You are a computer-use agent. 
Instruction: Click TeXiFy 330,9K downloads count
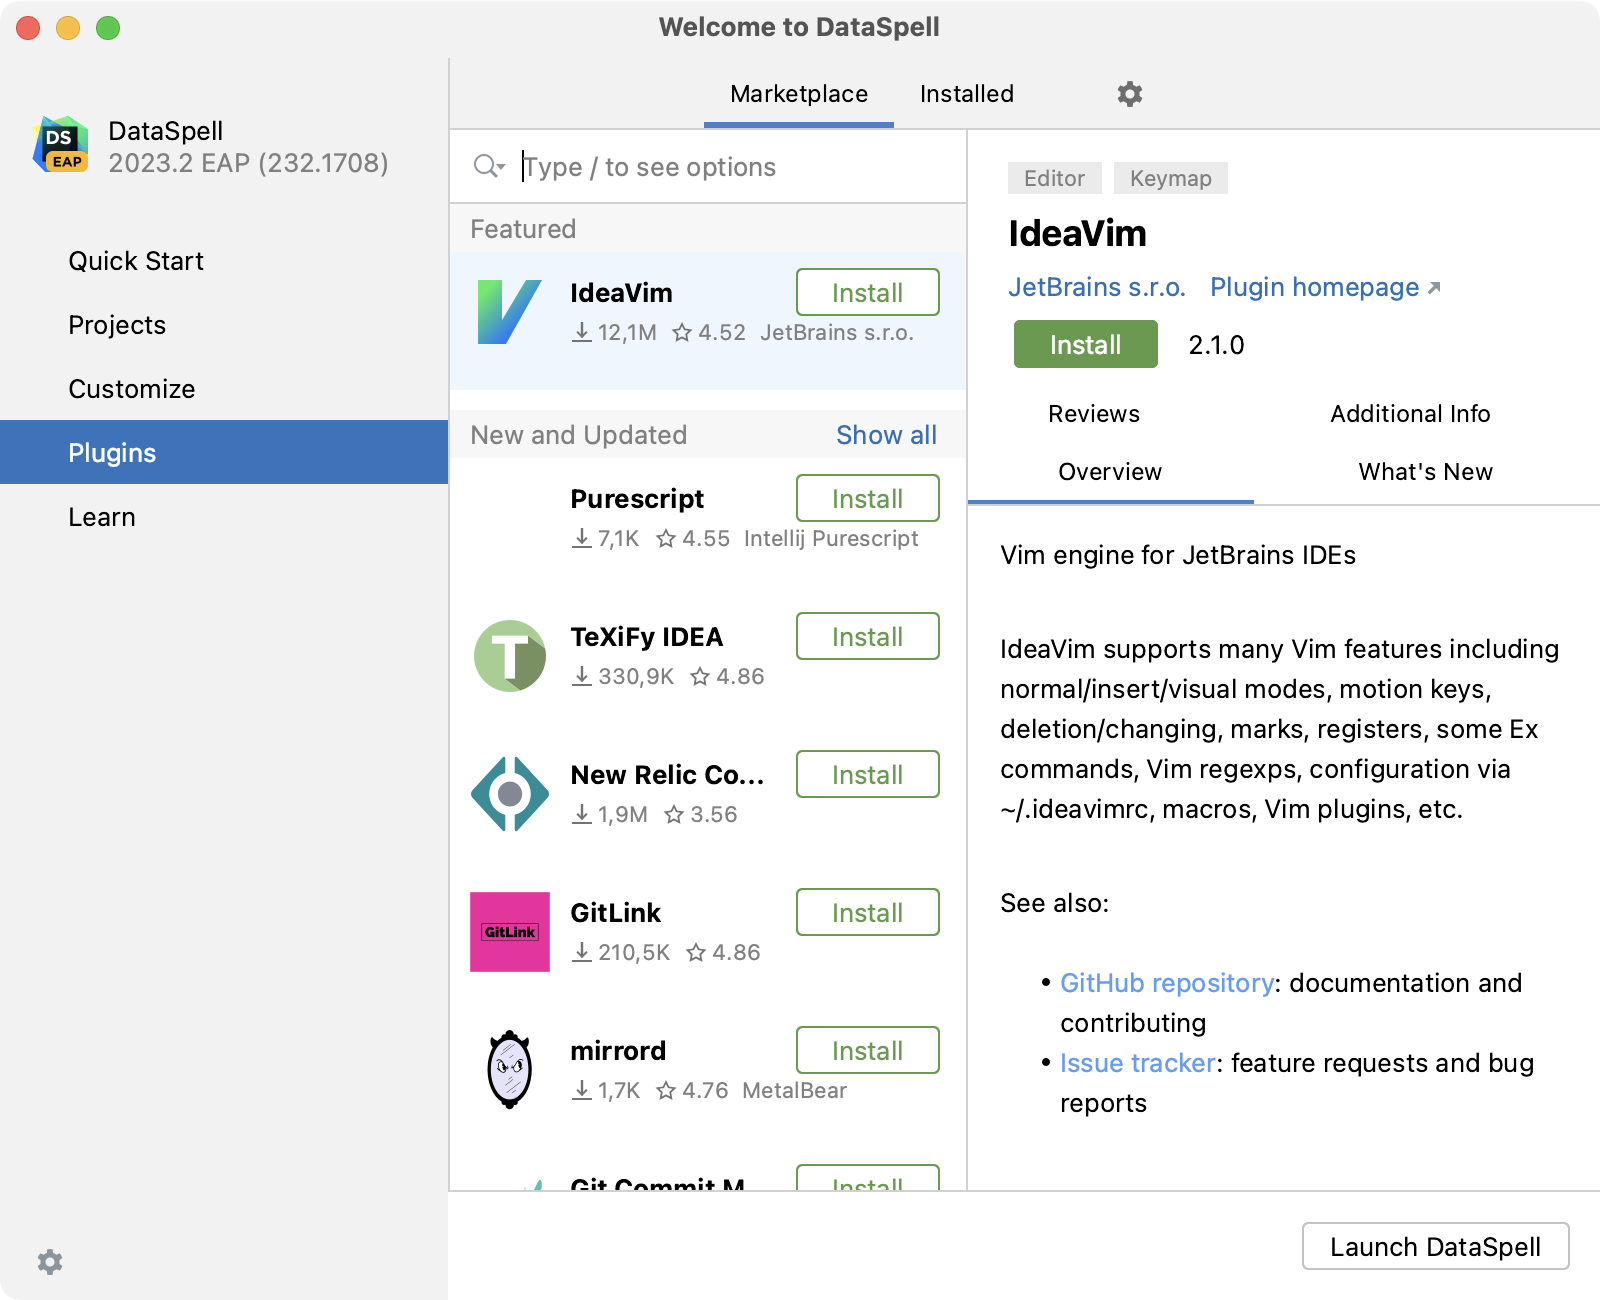coord(622,677)
